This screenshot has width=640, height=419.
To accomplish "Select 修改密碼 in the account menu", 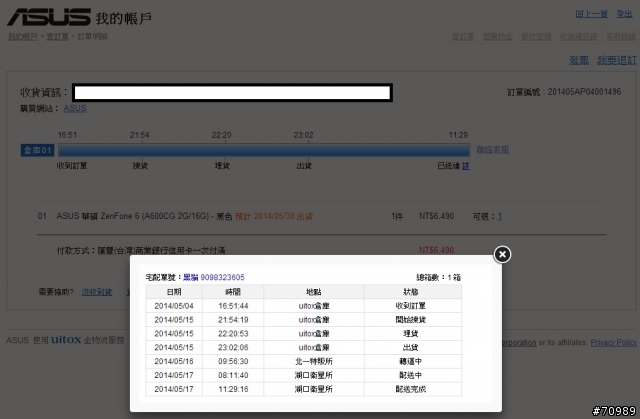I will click(x=536, y=37).
